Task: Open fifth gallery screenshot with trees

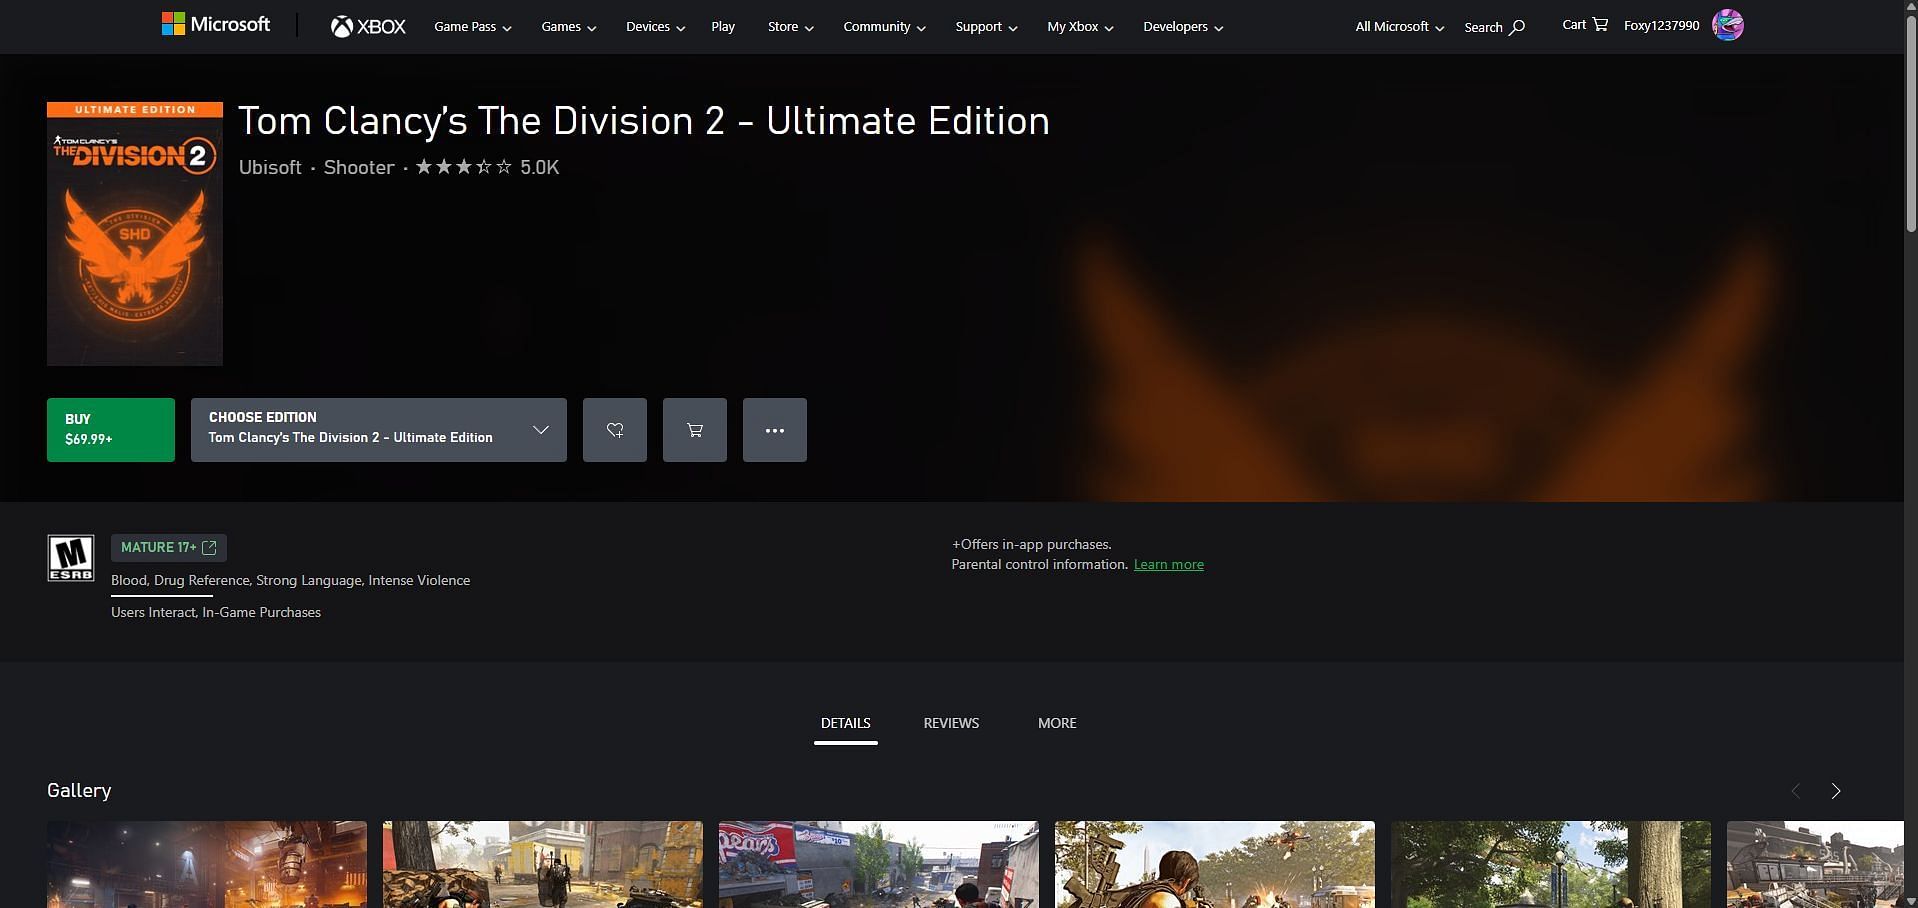Action: pyautogui.click(x=1551, y=864)
